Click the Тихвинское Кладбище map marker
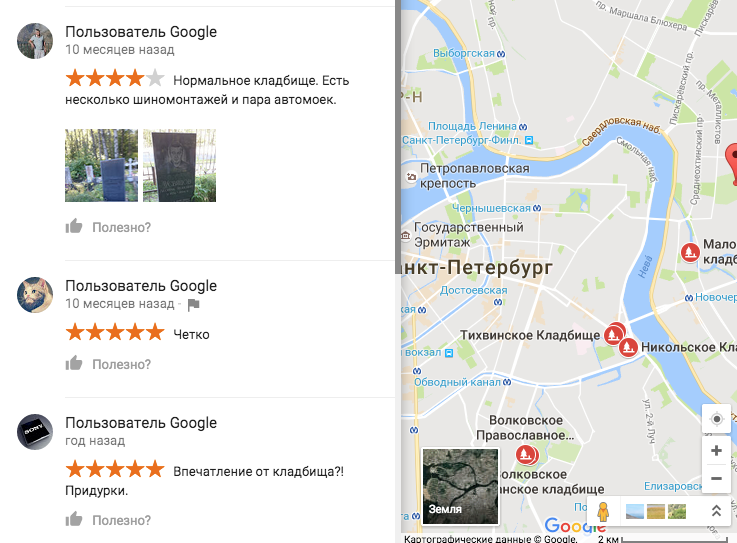The width and height of the screenshot is (737, 543). pyautogui.click(x=613, y=334)
